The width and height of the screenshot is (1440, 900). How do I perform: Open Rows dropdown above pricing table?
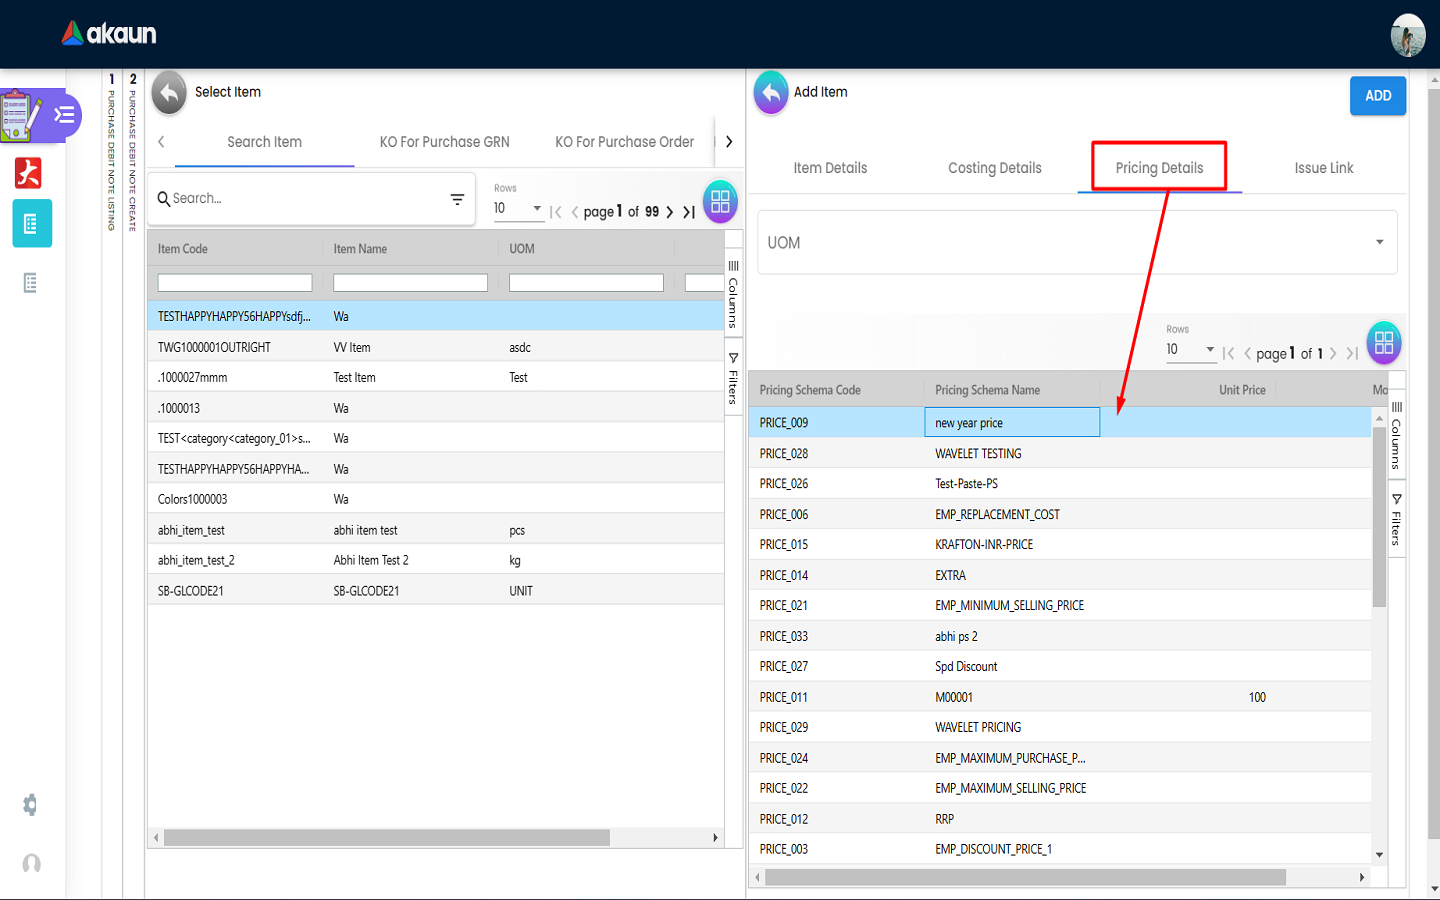click(x=1189, y=349)
